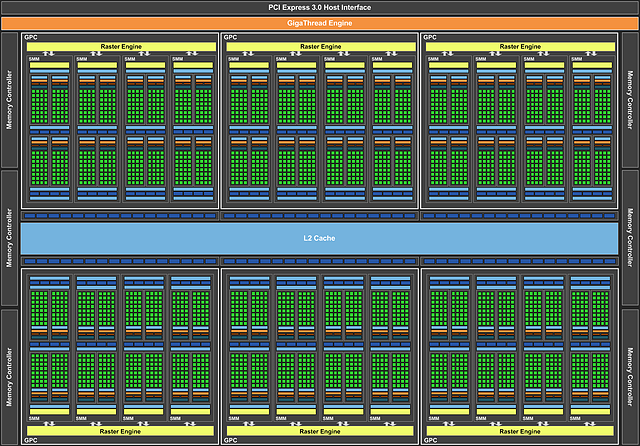Click the L2 Cache block

(319, 238)
